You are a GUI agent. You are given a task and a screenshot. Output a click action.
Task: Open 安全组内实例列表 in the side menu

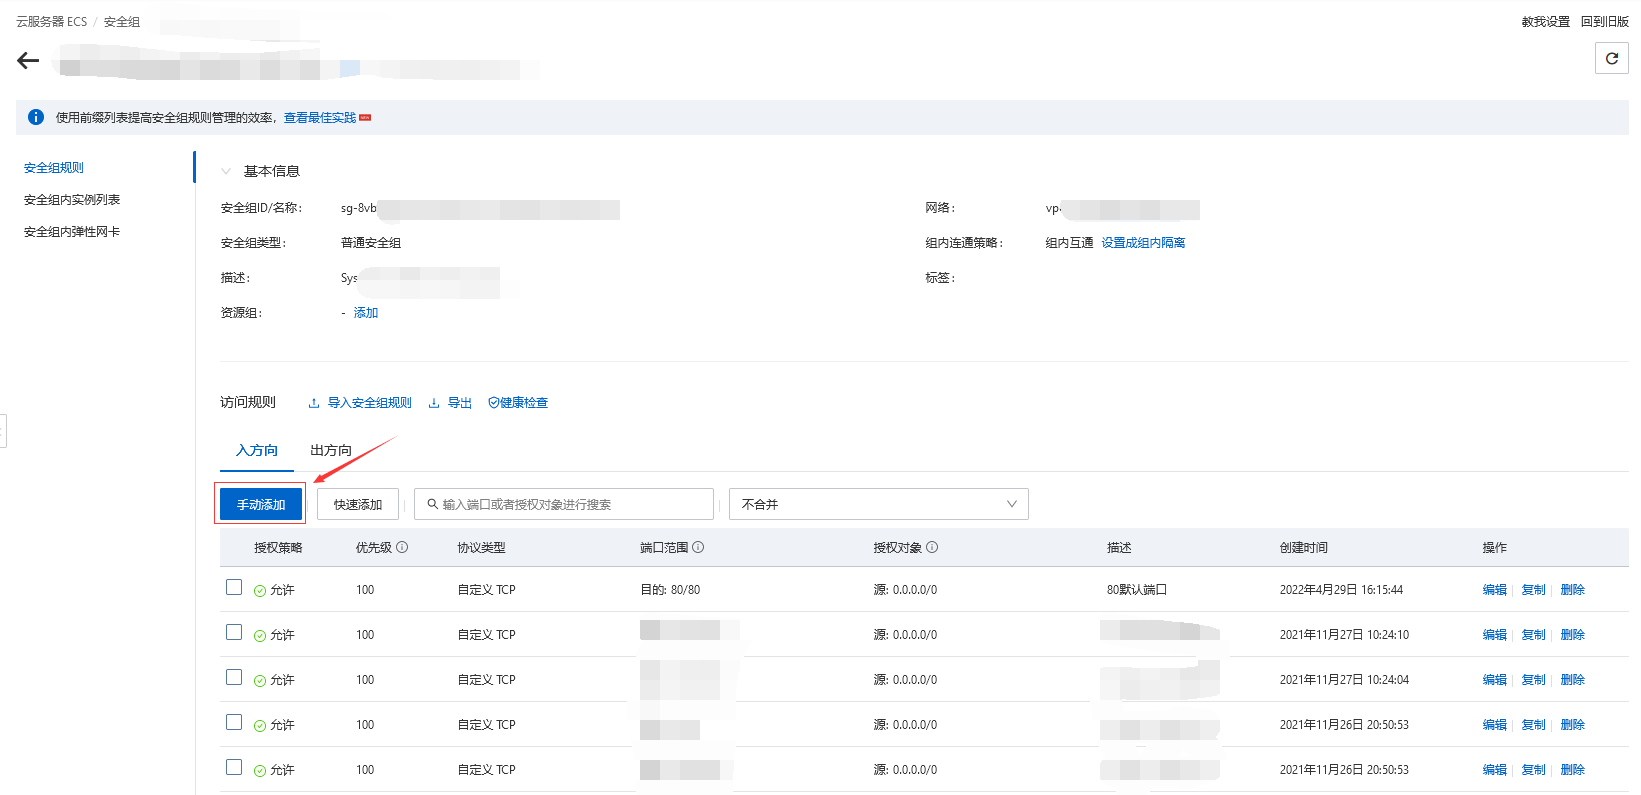coord(72,200)
